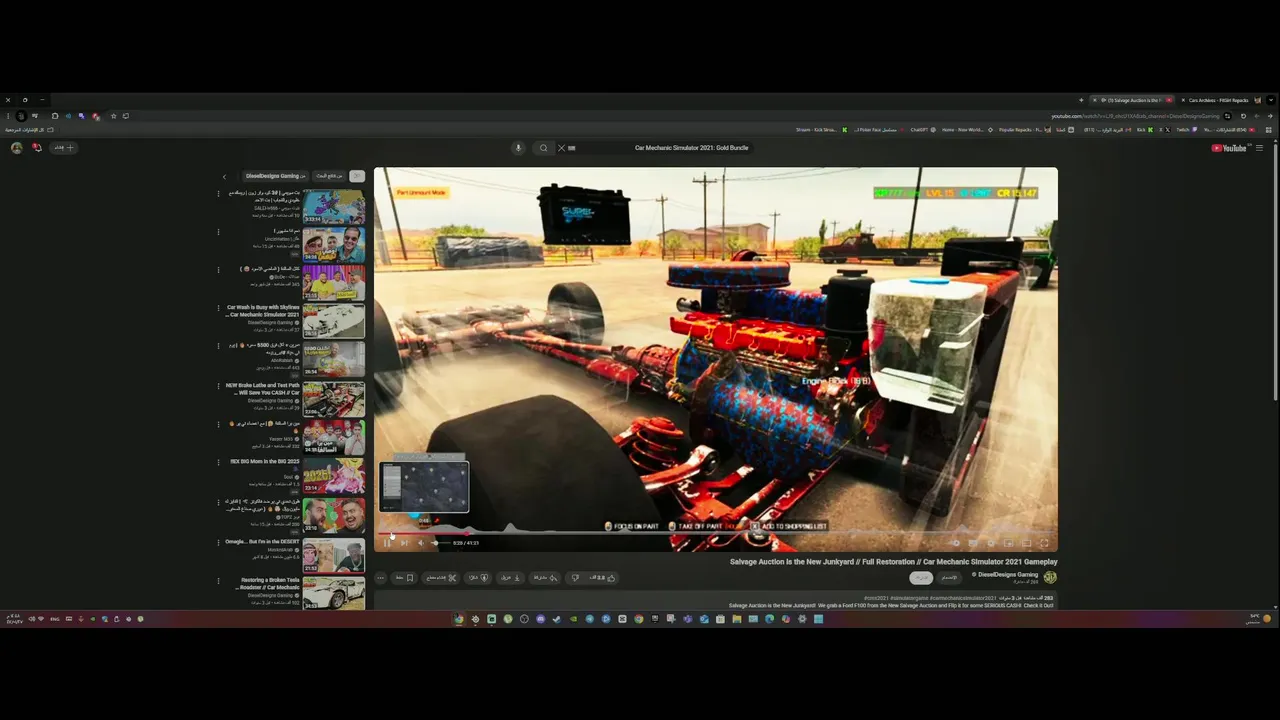Image resolution: width=1280 pixels, height=720 pixels.
Task: Open options menu for 'Car Wash is Busy' video
Action: click(218, 308)
